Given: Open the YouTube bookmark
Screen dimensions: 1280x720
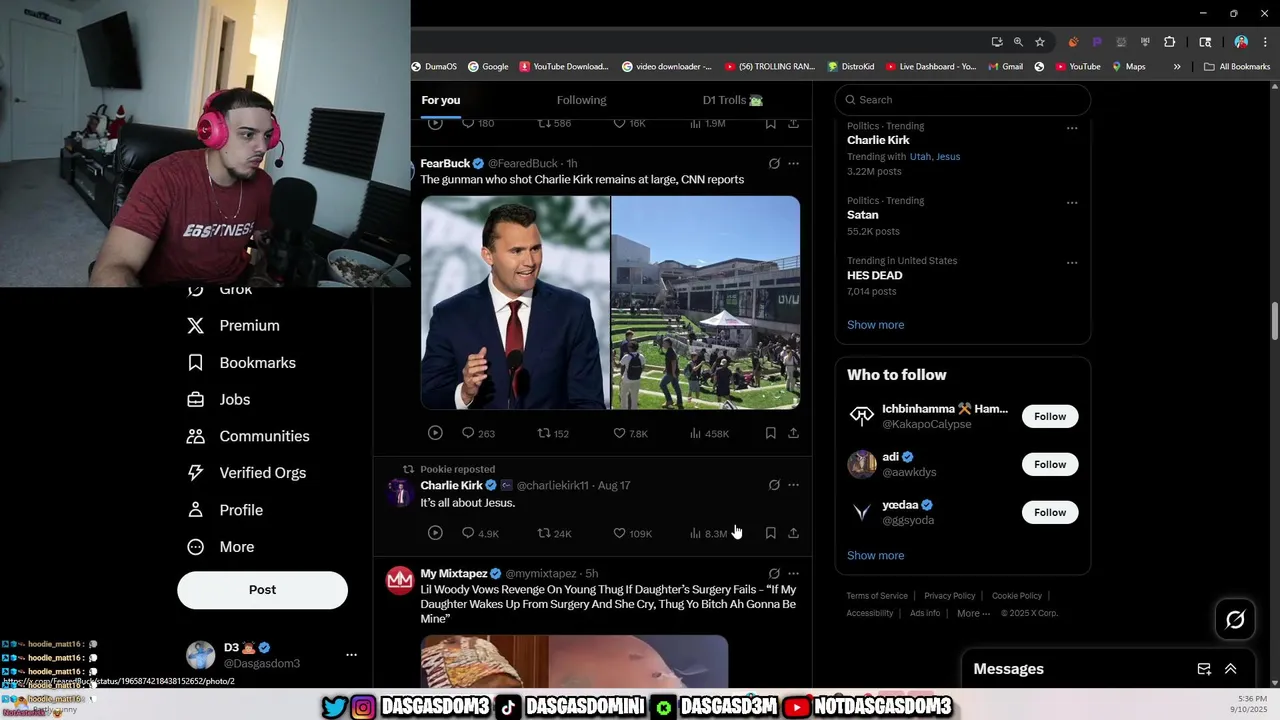Looking at the screenshot, I should (1077, 67).
